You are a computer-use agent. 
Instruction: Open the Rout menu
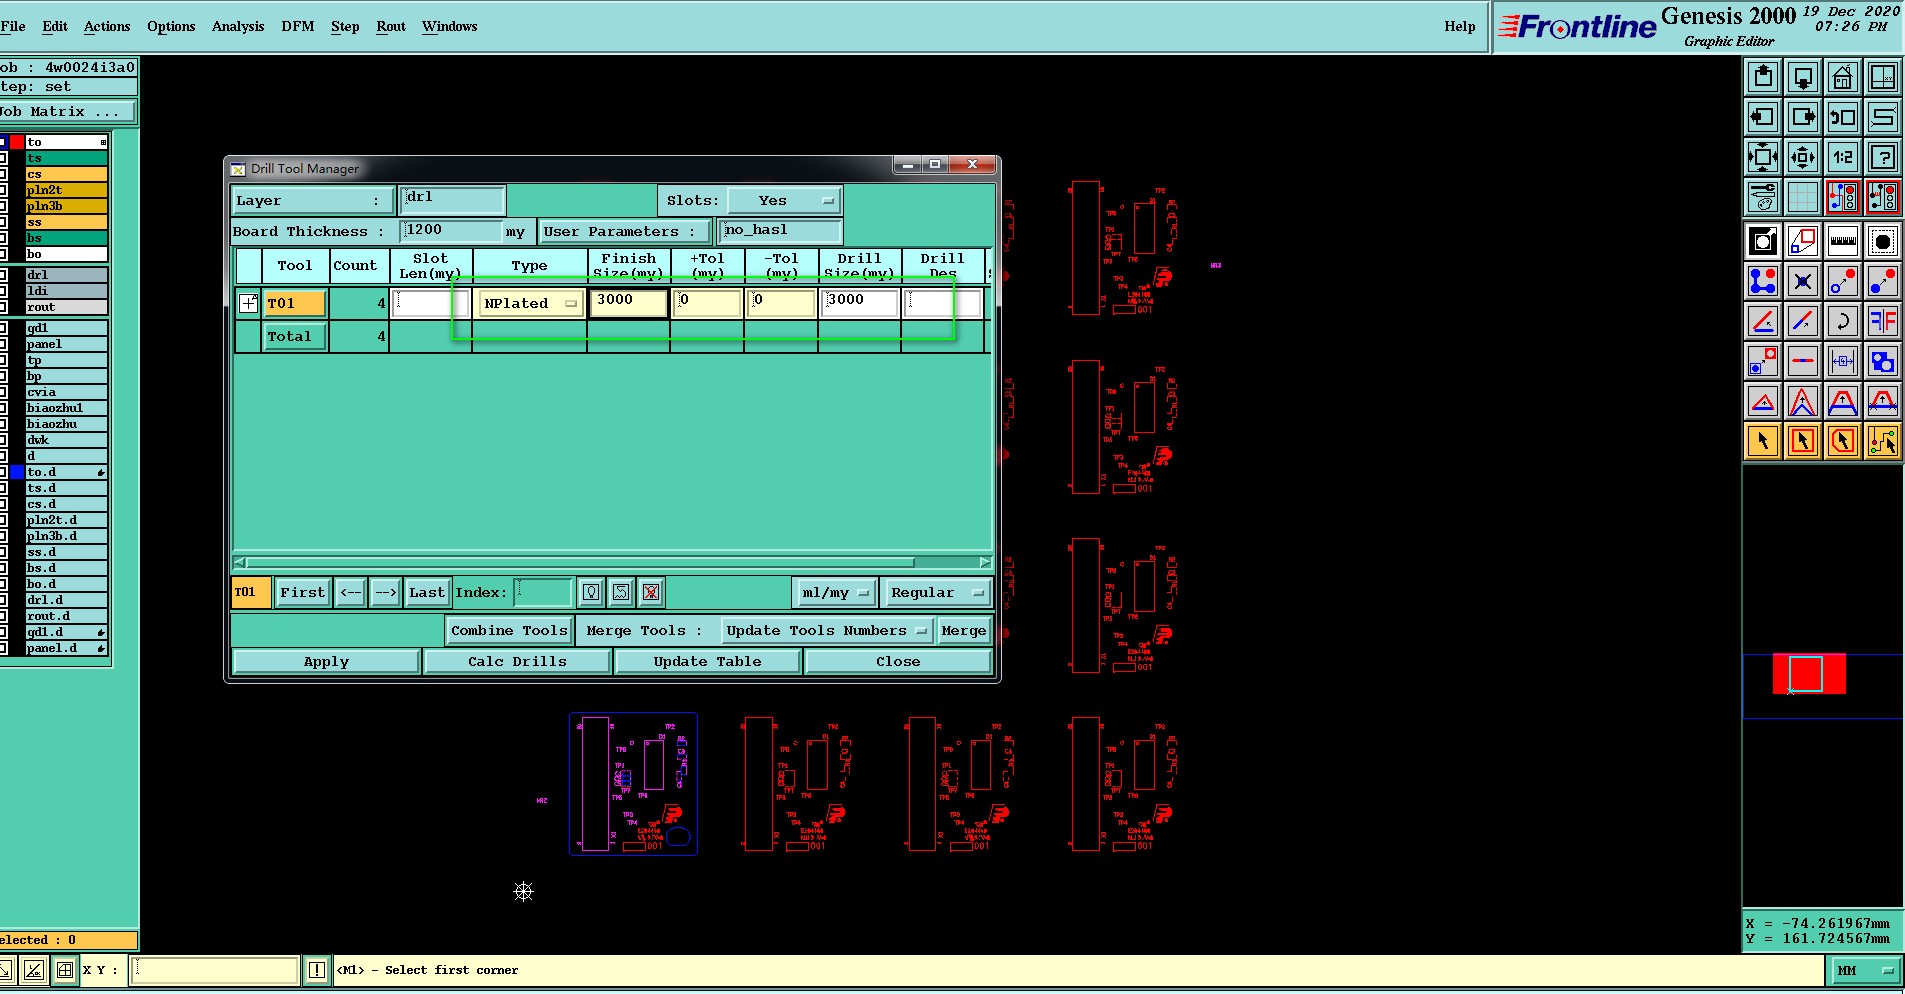[x=391, y=26]
